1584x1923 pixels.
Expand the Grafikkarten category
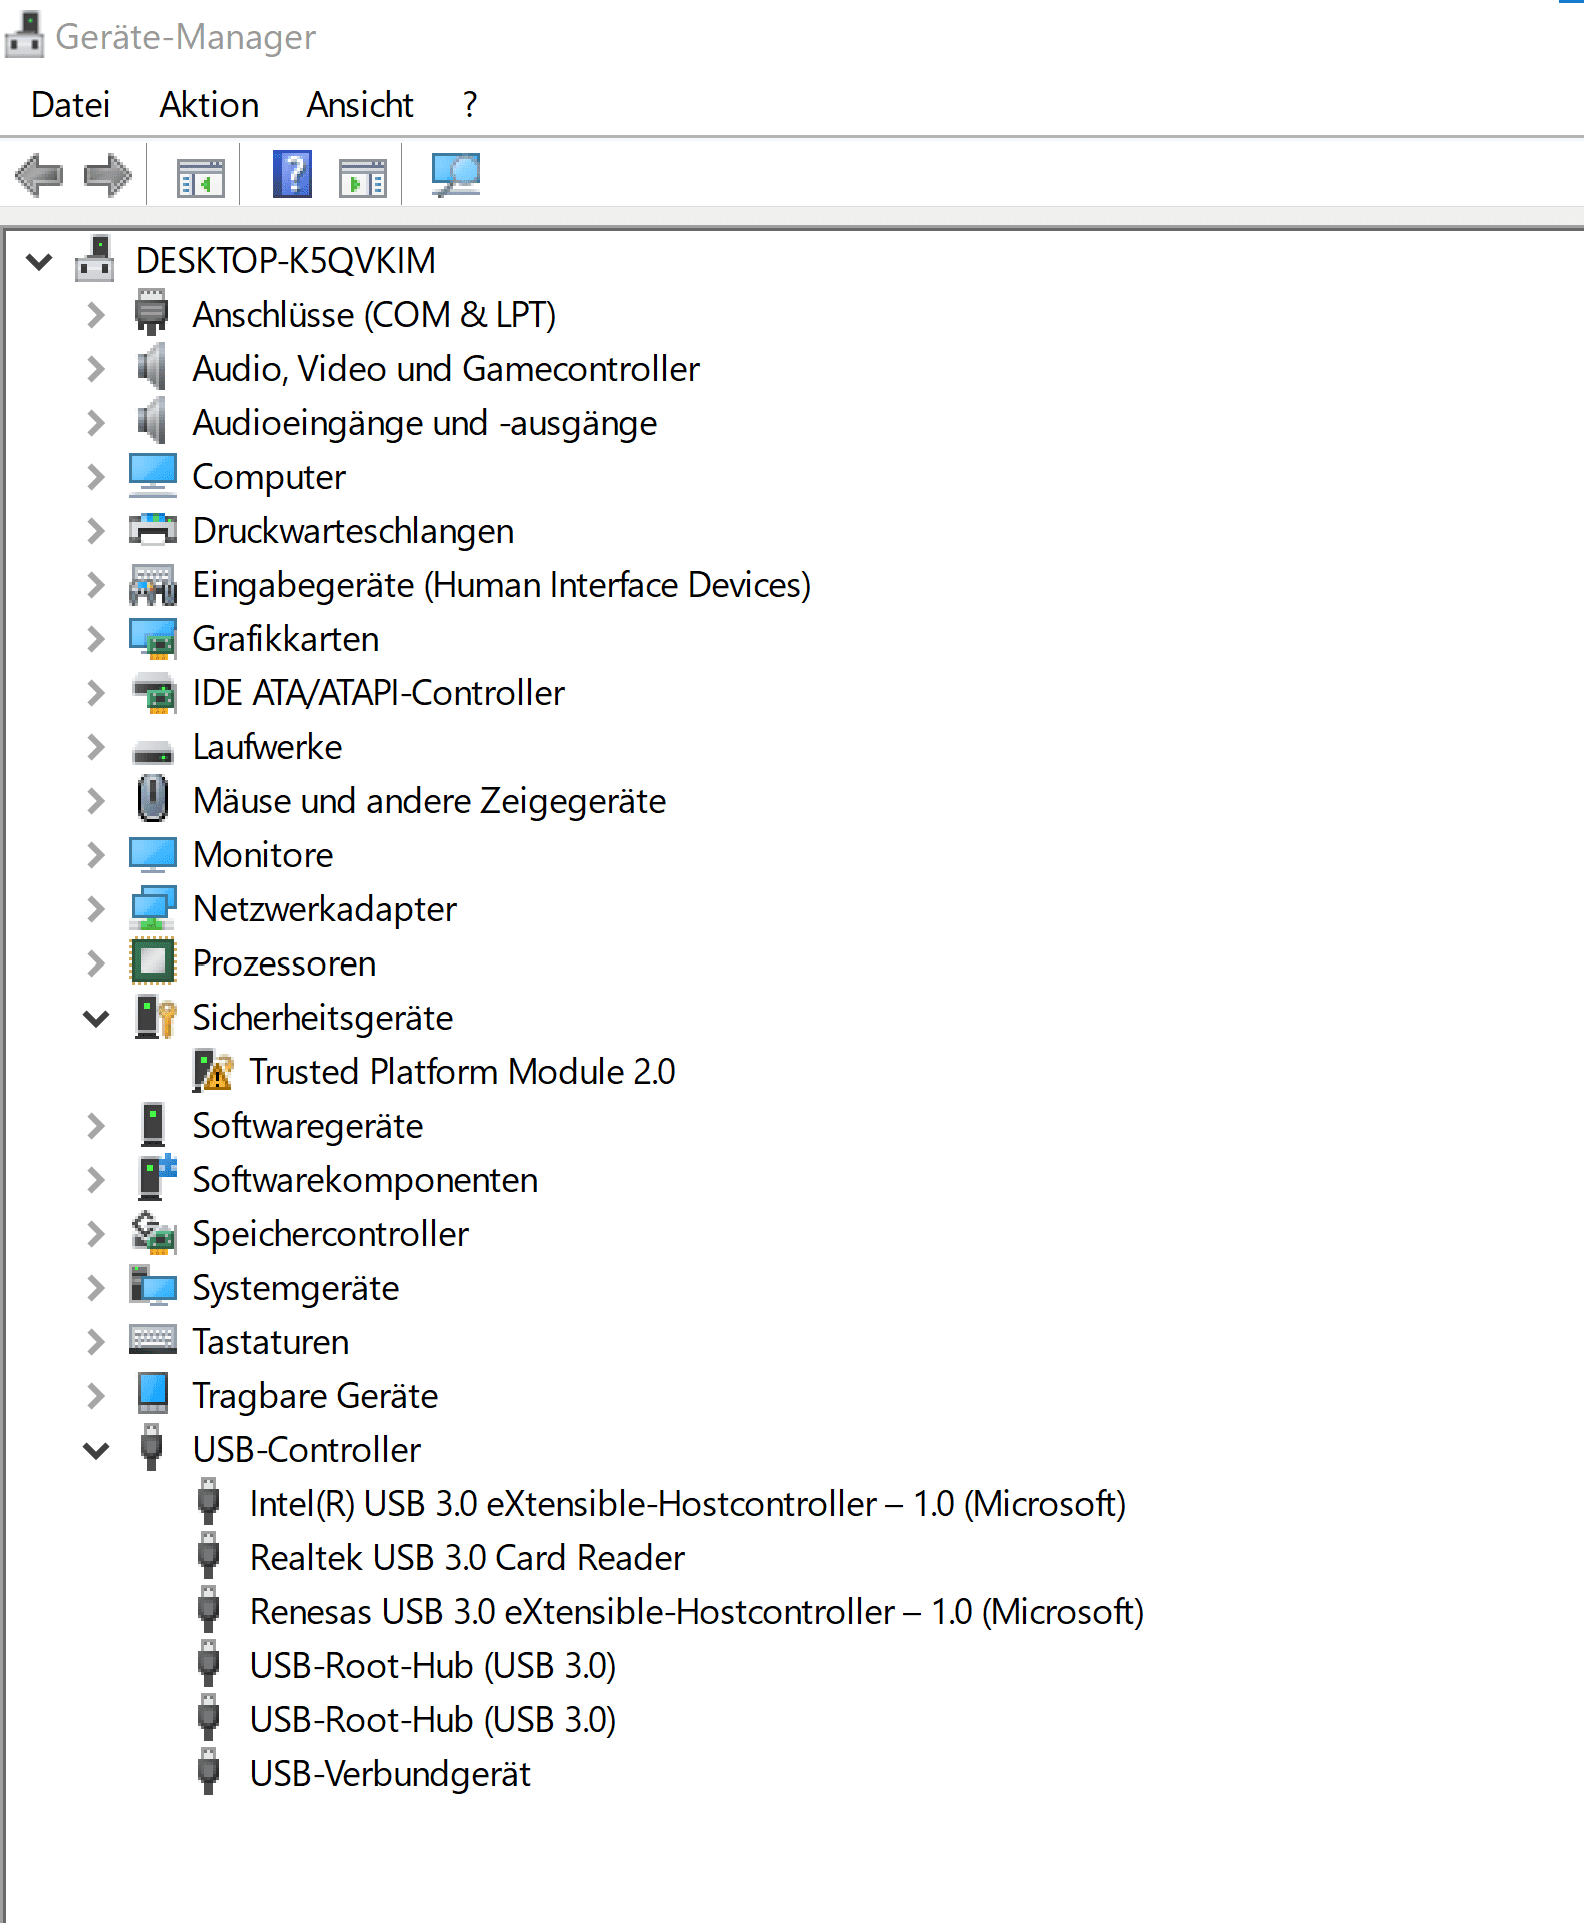(x=96, y=639)
